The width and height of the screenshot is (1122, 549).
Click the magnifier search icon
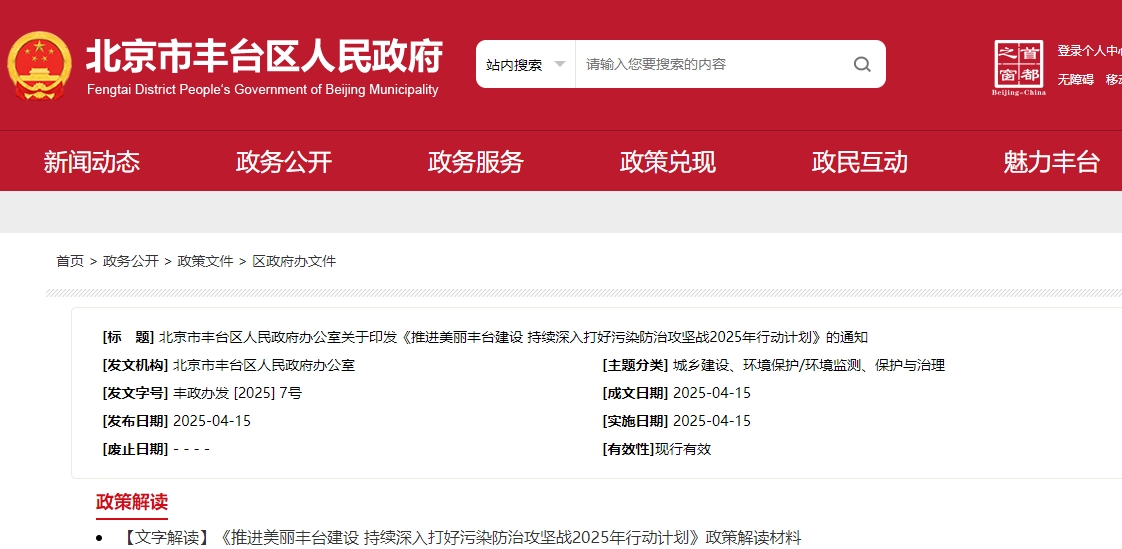pyautogui.click(x=861, y=65)
